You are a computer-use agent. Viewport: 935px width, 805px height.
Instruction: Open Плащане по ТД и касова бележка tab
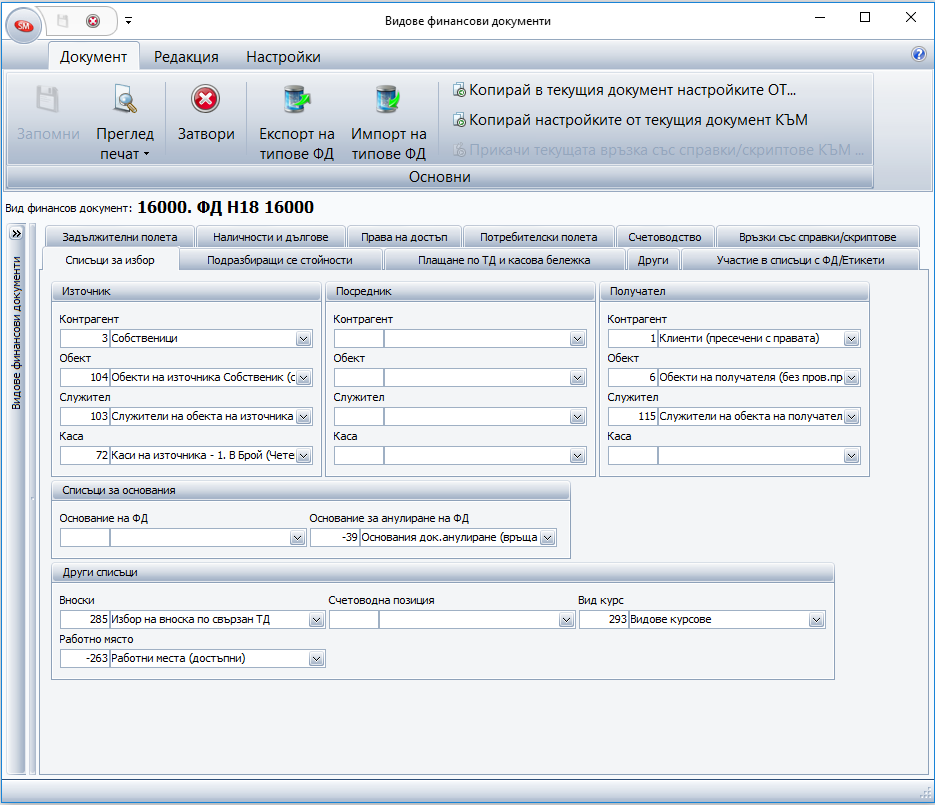coord(504,260)
